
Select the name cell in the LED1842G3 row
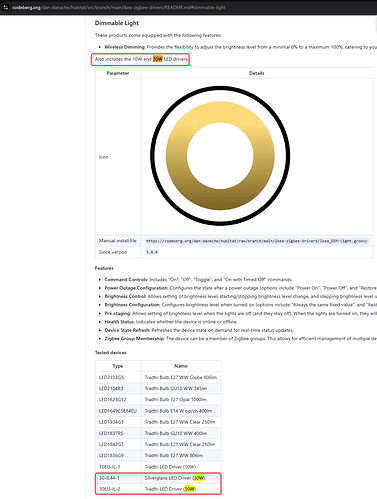[181, 444]
